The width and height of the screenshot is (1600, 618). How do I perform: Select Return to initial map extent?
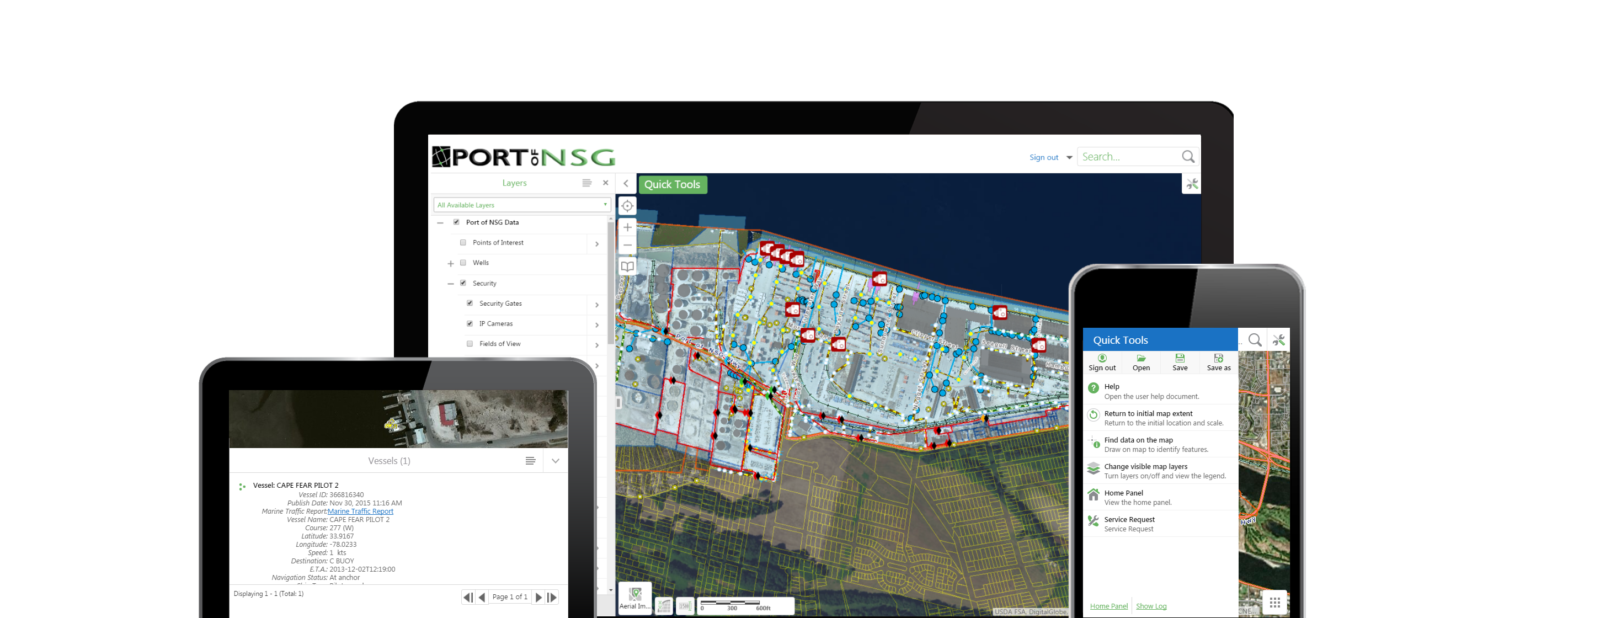point(1161,418)
